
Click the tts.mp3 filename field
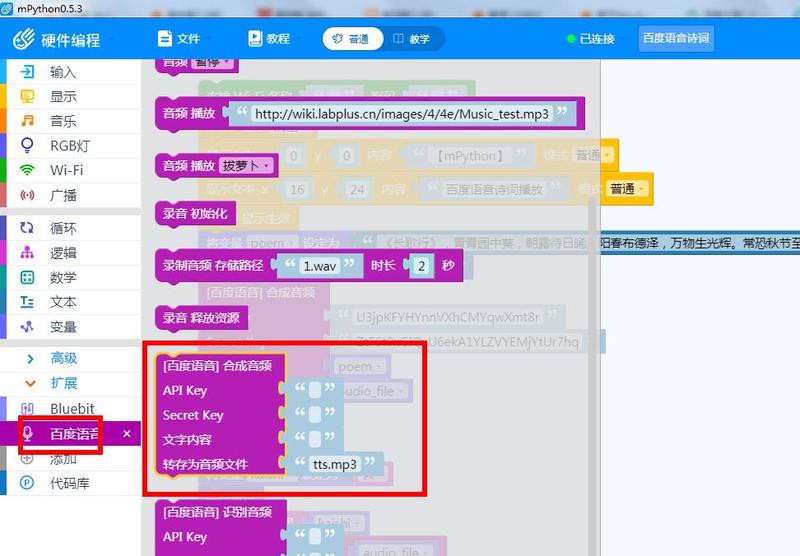coord(333,465)
